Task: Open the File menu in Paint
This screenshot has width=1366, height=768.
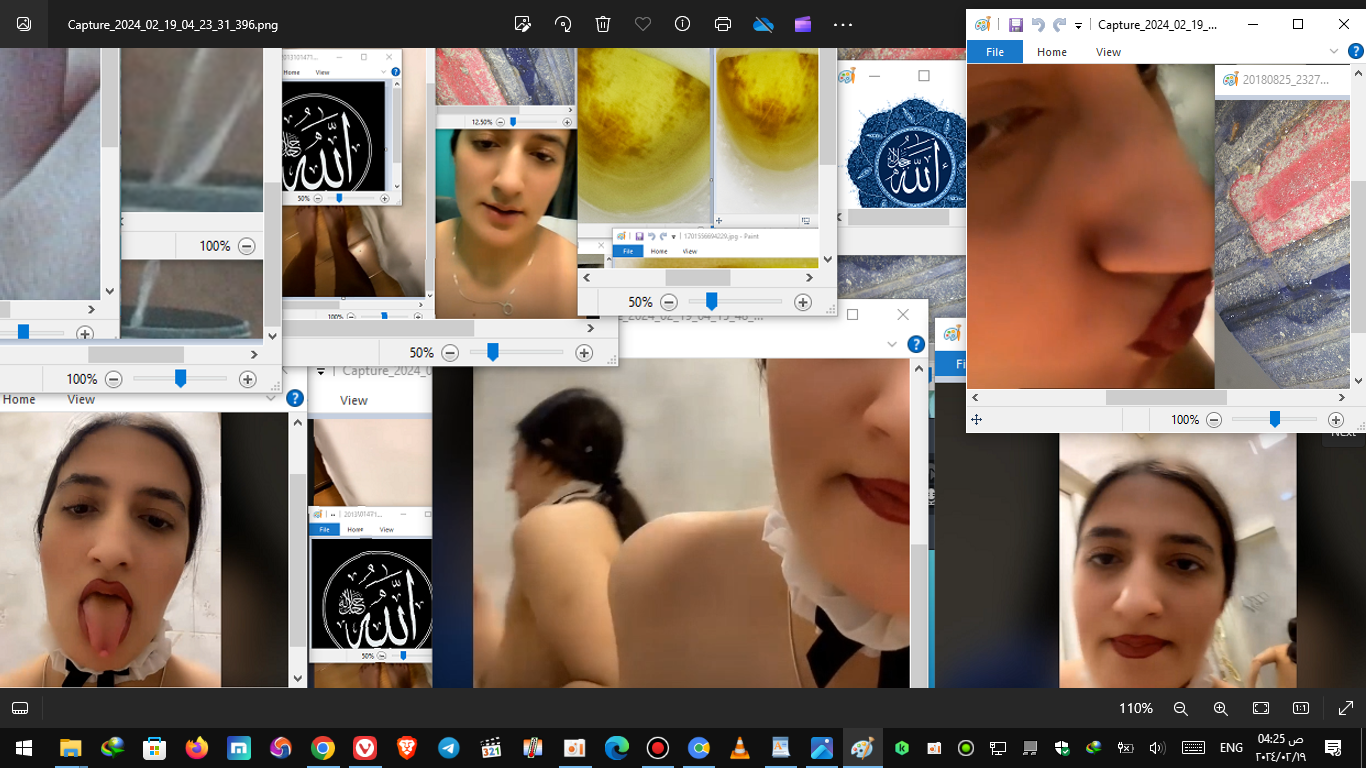Action: coord(995,52)
